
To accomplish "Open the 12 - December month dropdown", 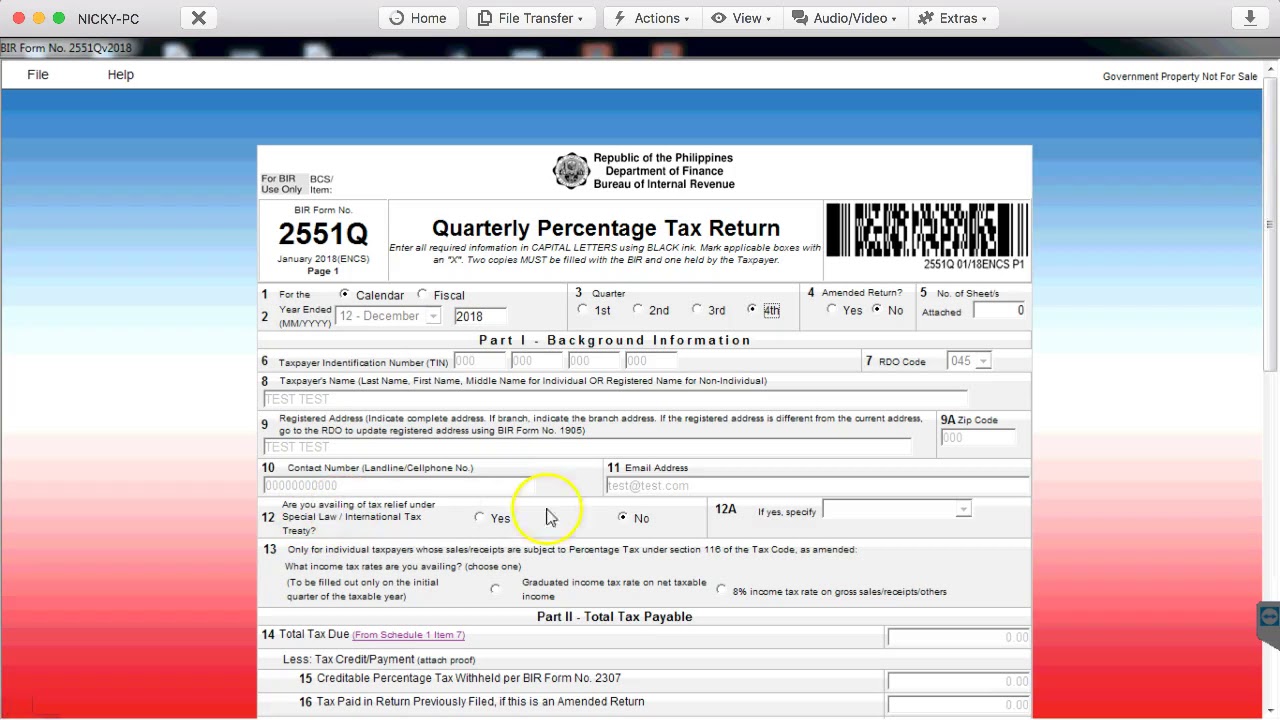I will (388, 316).
